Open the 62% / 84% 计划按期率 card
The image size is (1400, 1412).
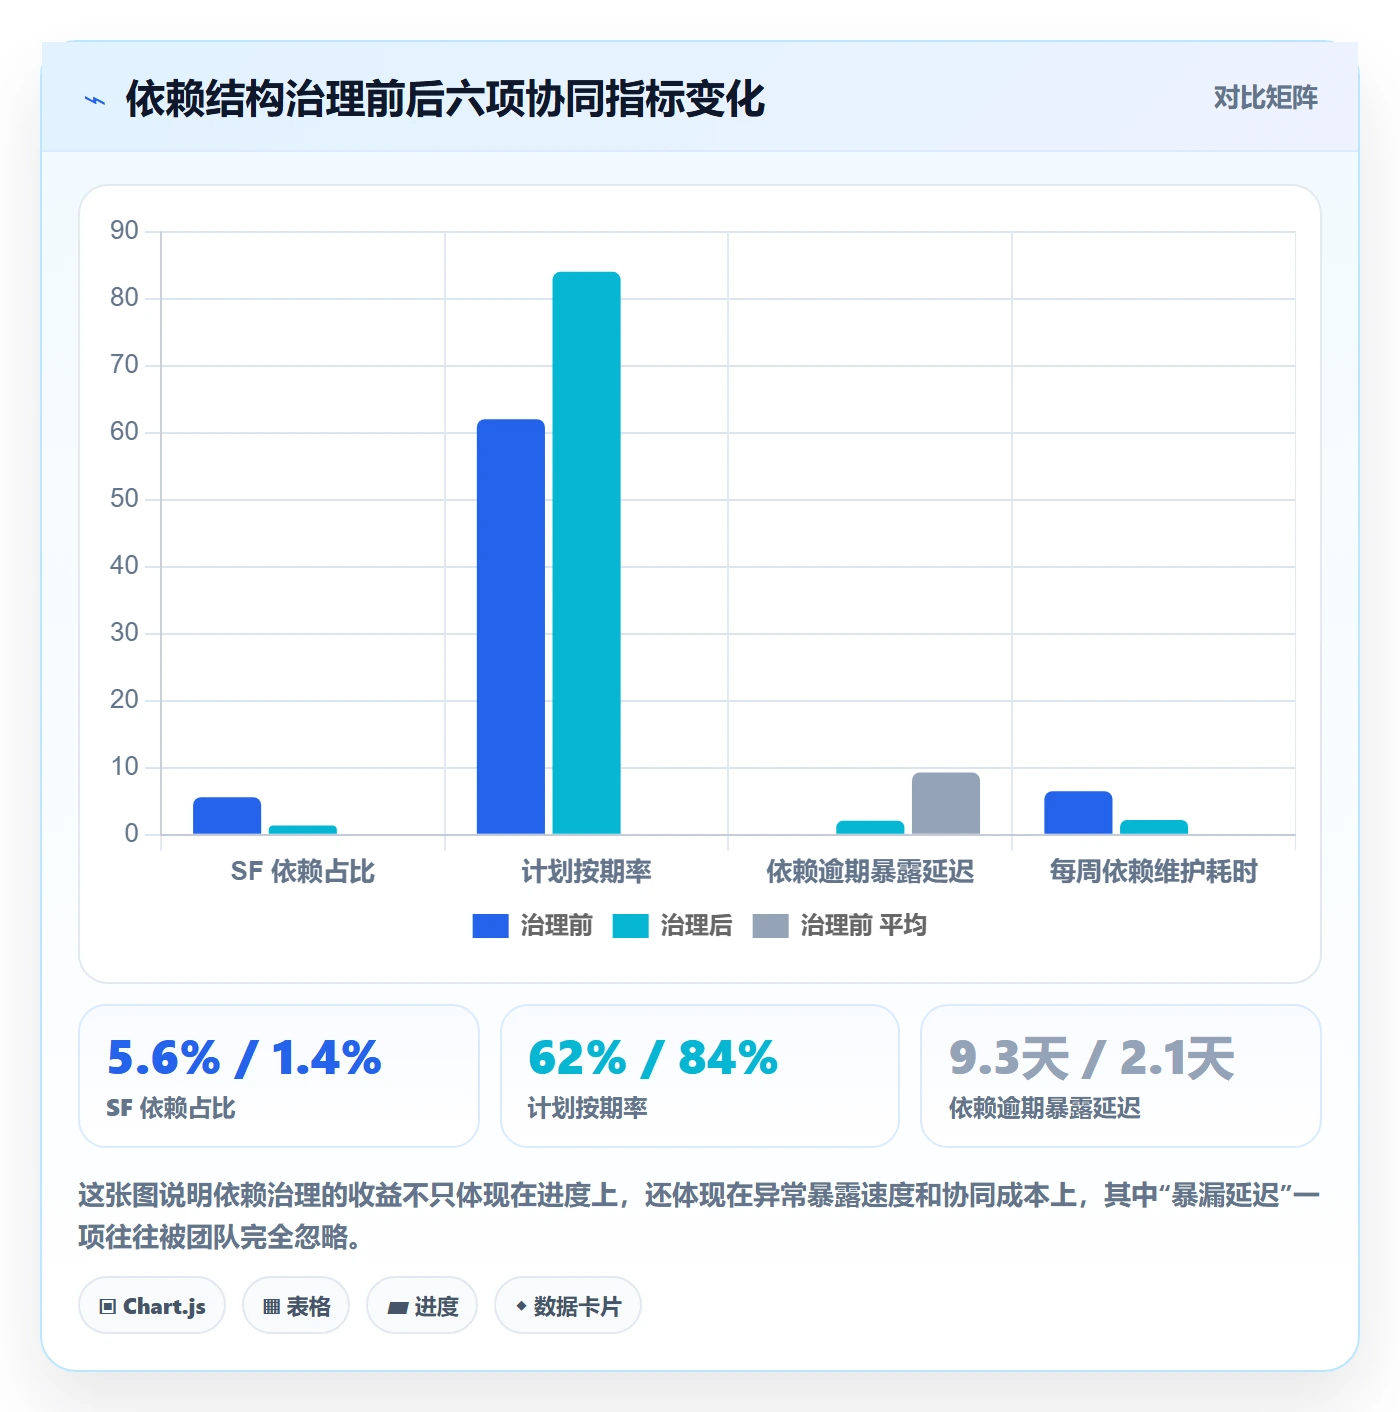point(700,1076)
